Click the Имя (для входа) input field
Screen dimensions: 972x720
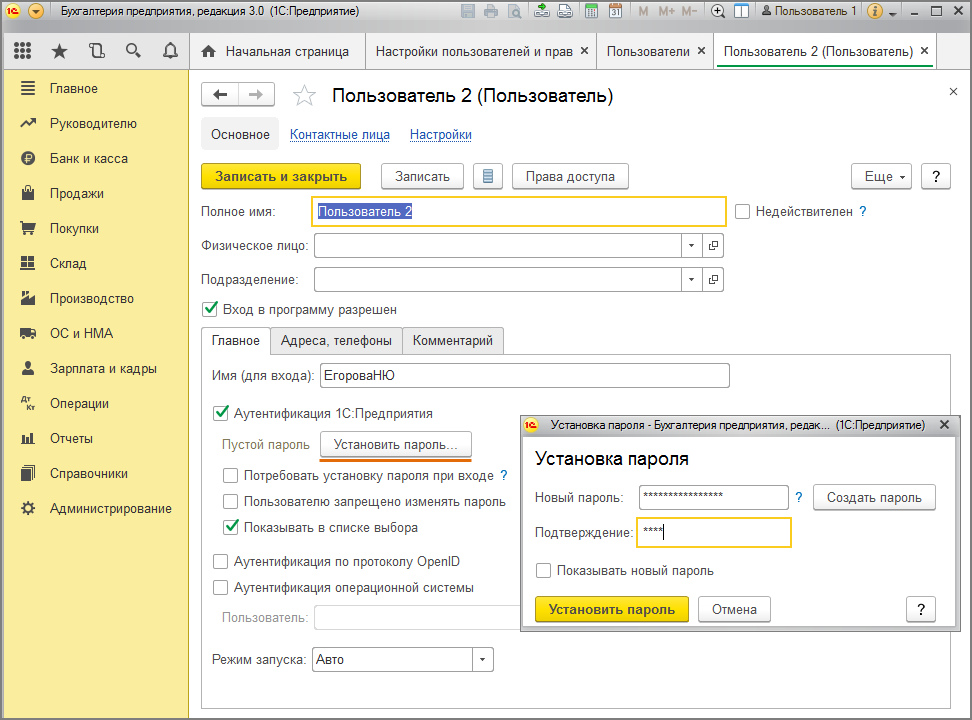click(524, 375)
